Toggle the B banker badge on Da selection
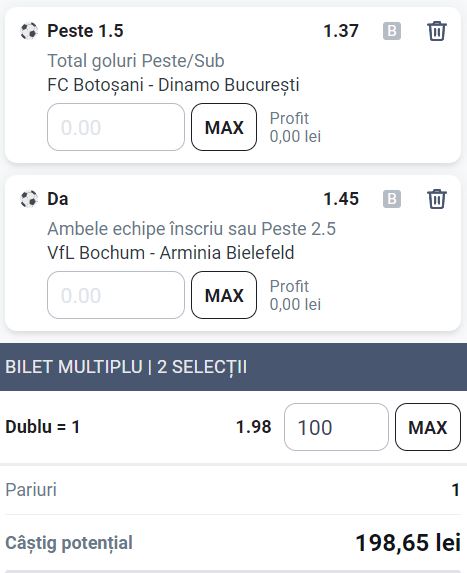This screenshot has height=573, width=467. [x=392, y=199]
